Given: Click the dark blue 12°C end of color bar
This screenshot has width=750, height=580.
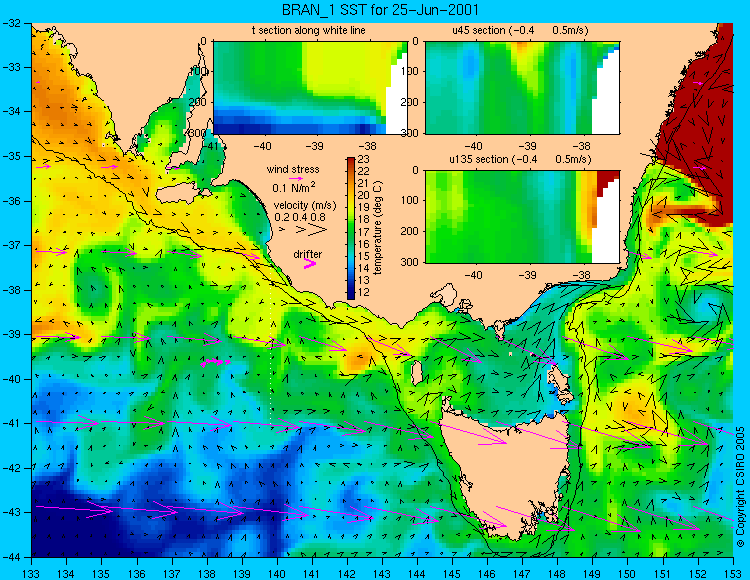Looking at the screenshot, I should pos(351,294).
